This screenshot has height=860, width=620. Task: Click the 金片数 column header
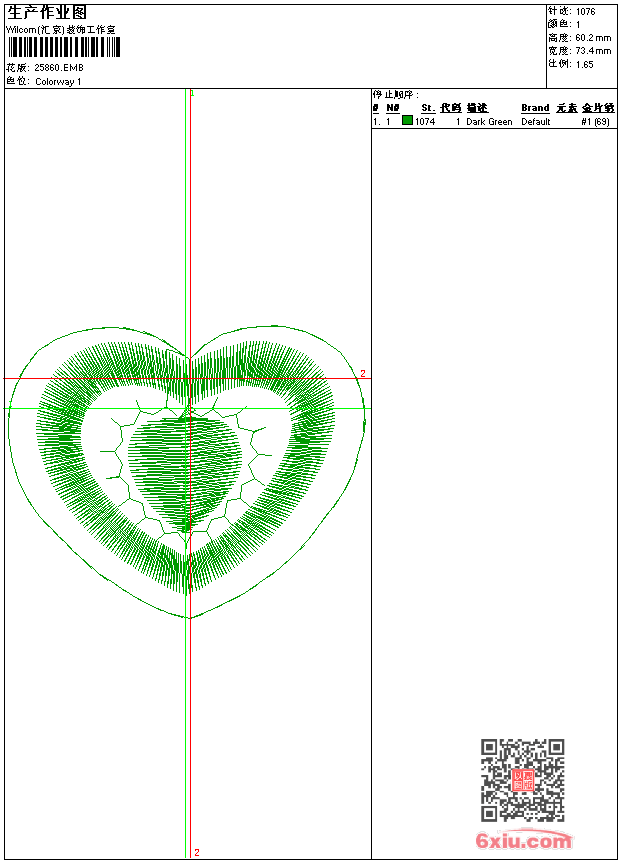coord(597,108)
